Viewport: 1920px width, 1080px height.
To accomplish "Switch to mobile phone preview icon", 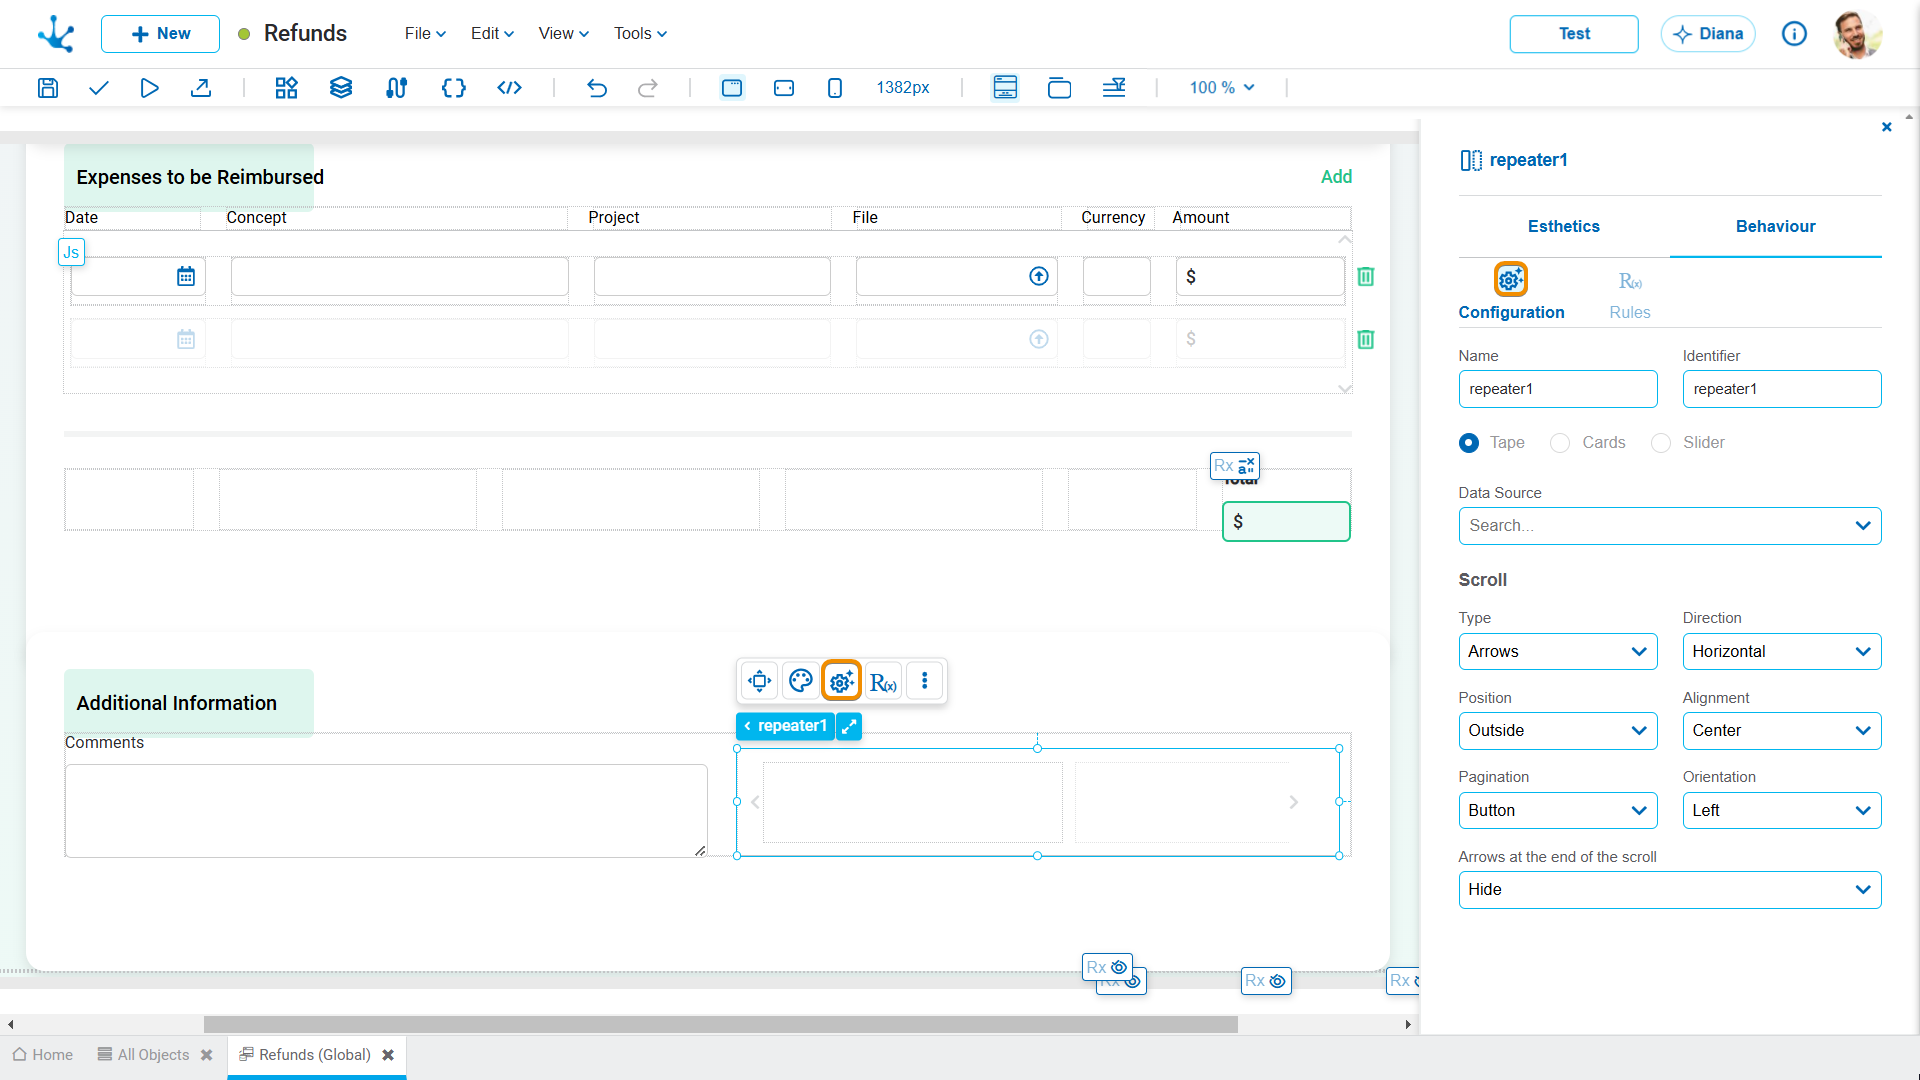I will [x=835, y=88].
